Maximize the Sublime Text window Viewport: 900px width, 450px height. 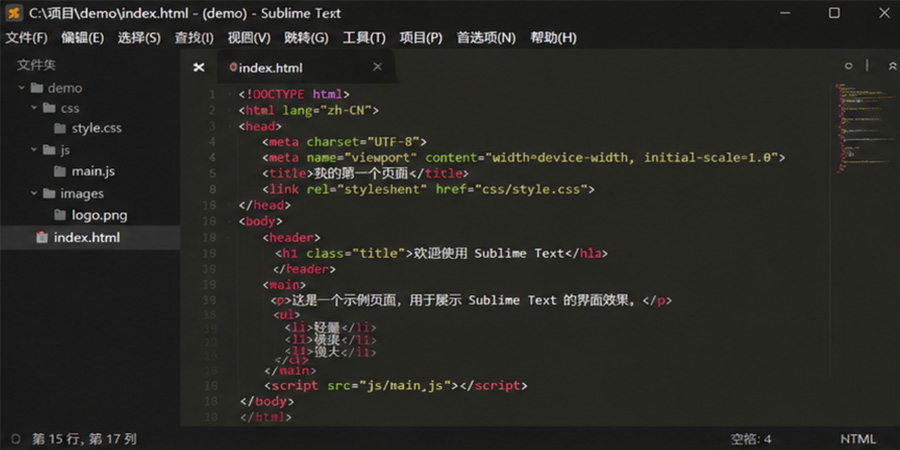click(x=834, y=13)
